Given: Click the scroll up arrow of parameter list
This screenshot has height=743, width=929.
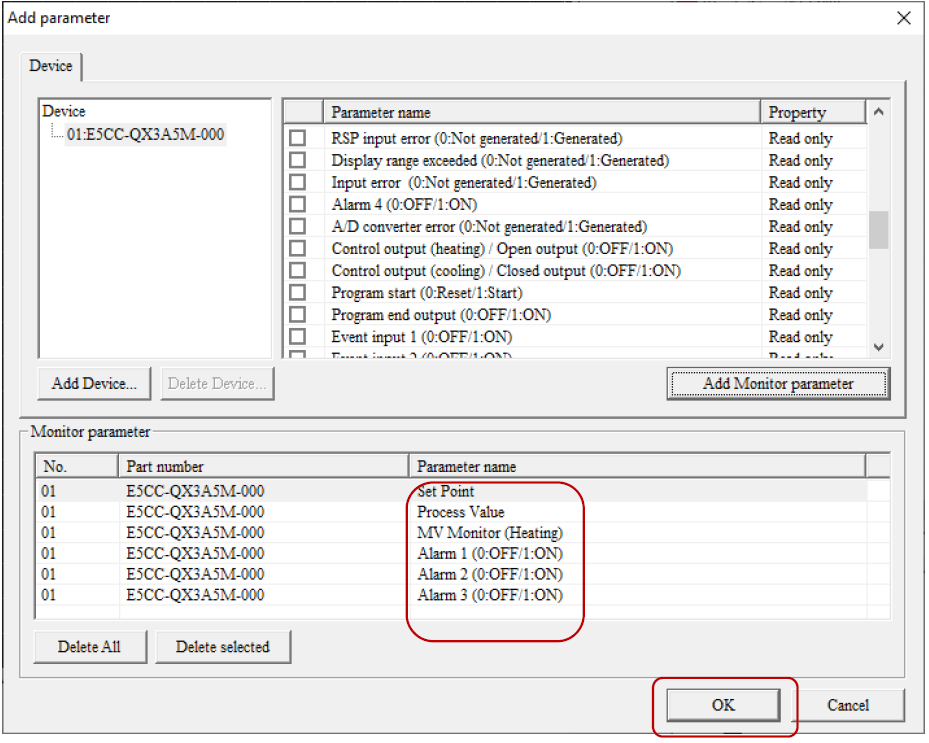Looking at the screenshot, I should [879, 111].
